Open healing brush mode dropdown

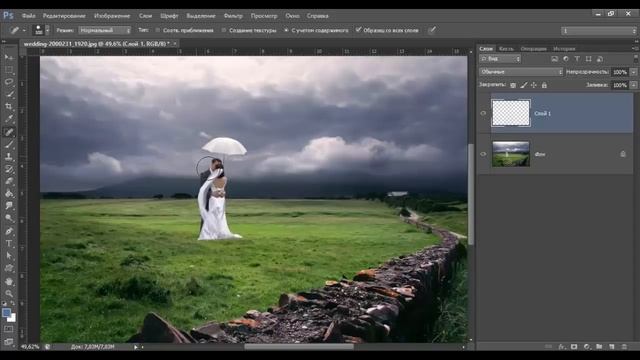coord(105,30)
